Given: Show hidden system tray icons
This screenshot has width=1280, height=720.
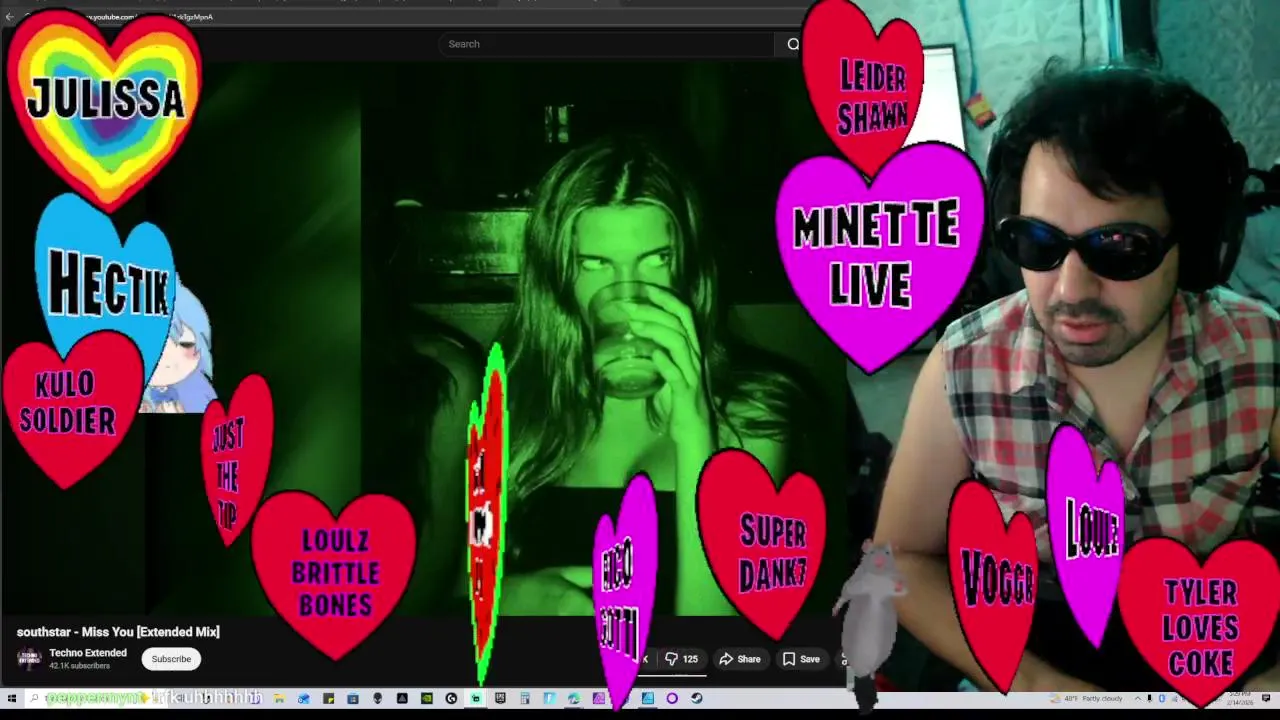Looking at the screenshot, I should coord(1138,698).
